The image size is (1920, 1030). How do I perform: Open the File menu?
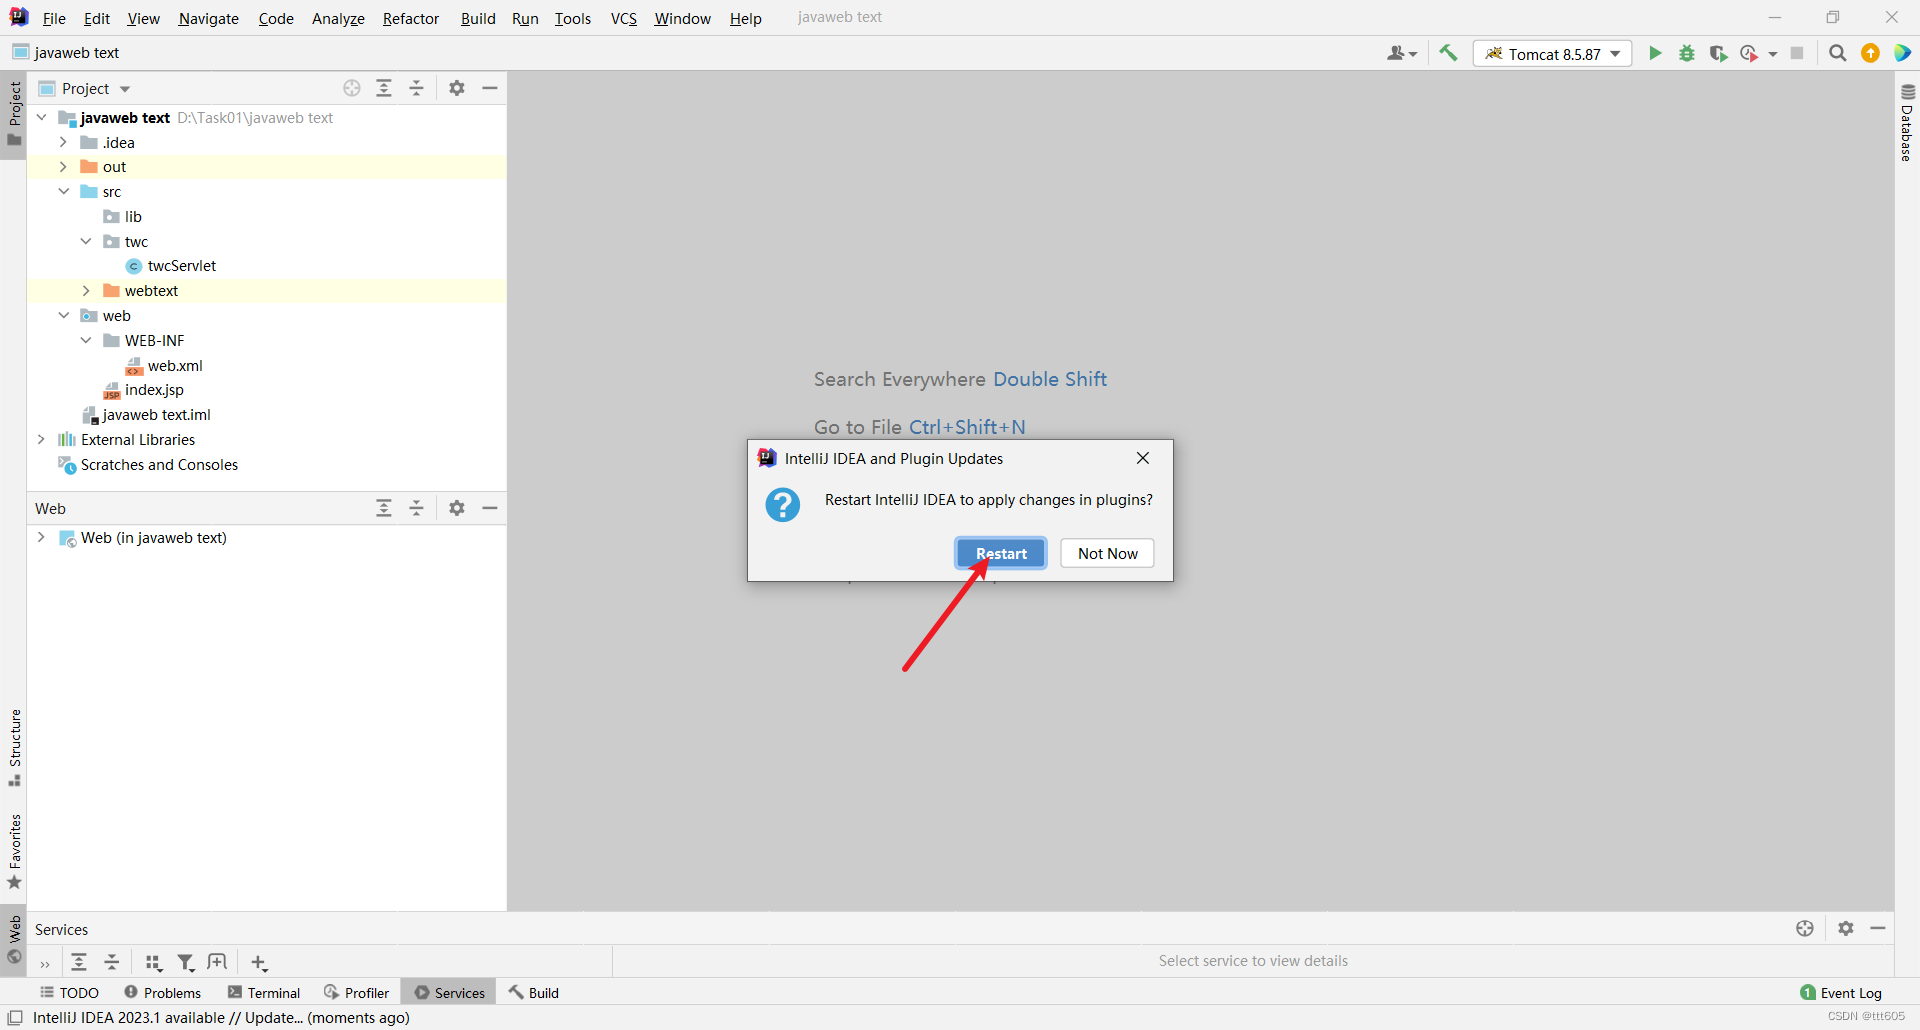point(54,18)
